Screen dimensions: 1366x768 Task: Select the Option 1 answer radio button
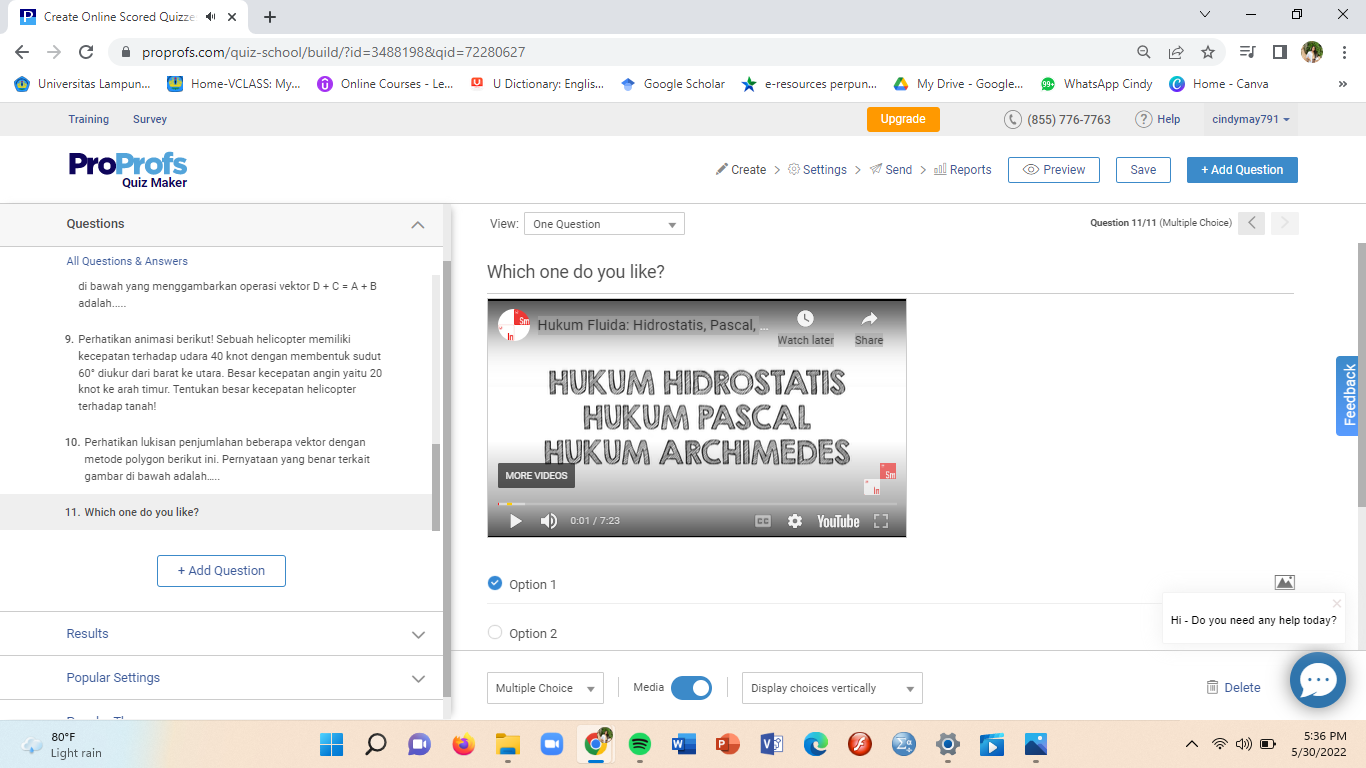coord(495,583)
